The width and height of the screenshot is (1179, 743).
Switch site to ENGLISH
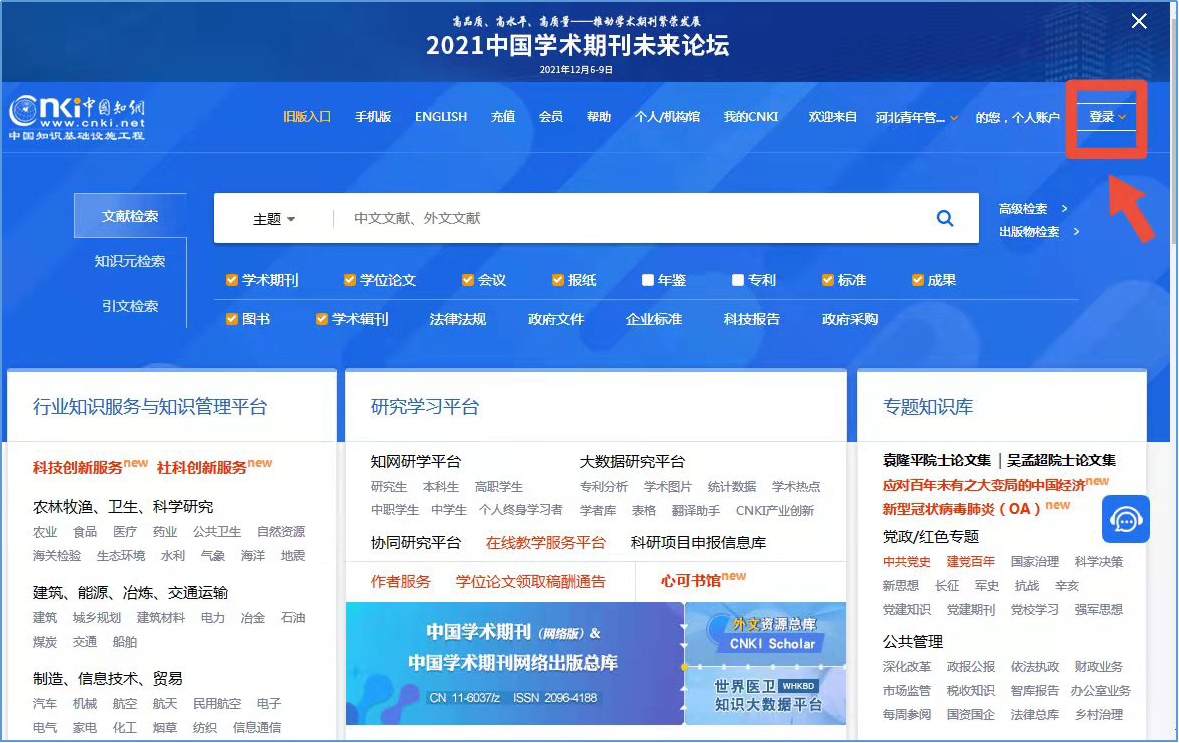pyautogui.click(x=441, y=117)
